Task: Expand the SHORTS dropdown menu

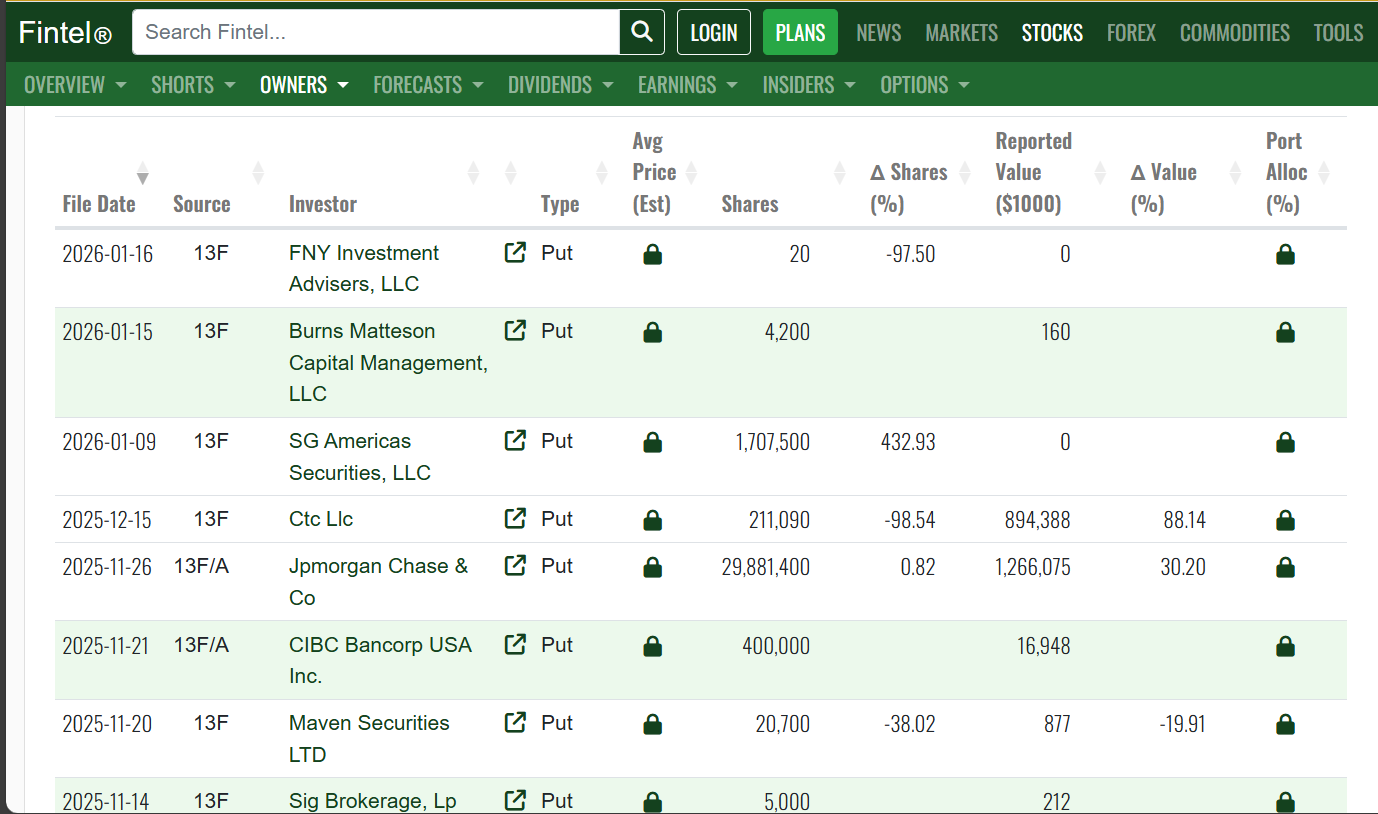Action: click(x=193, y=85)
